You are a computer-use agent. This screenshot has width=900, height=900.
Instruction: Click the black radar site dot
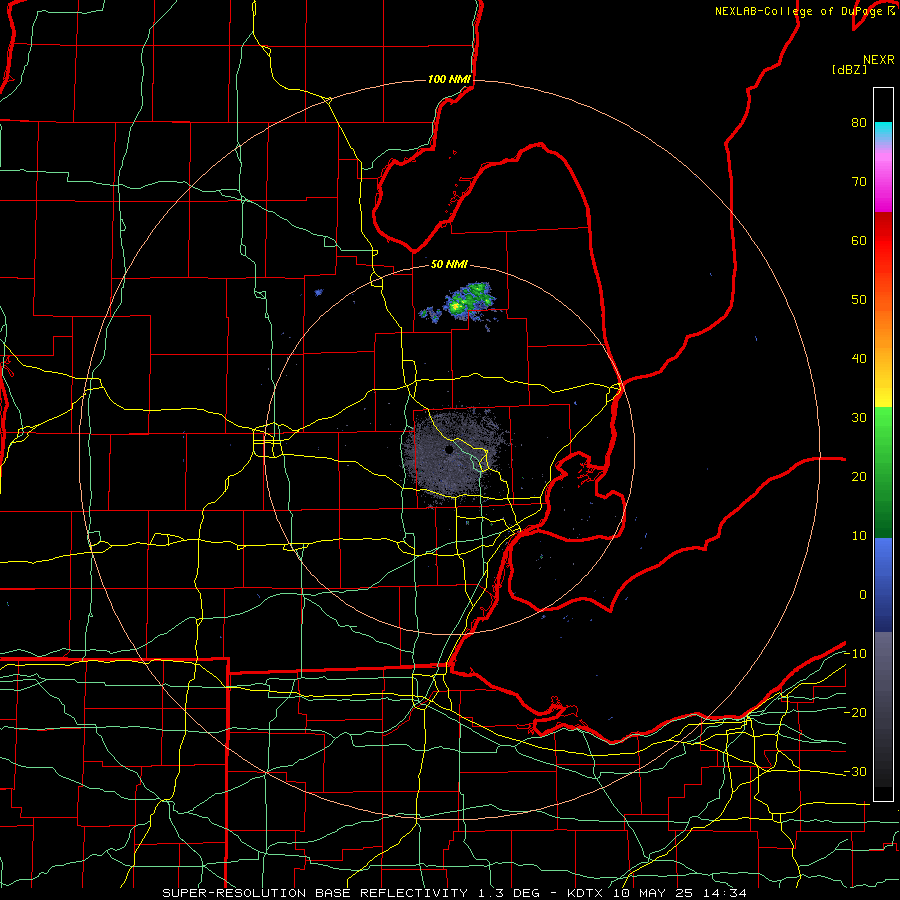449,450
